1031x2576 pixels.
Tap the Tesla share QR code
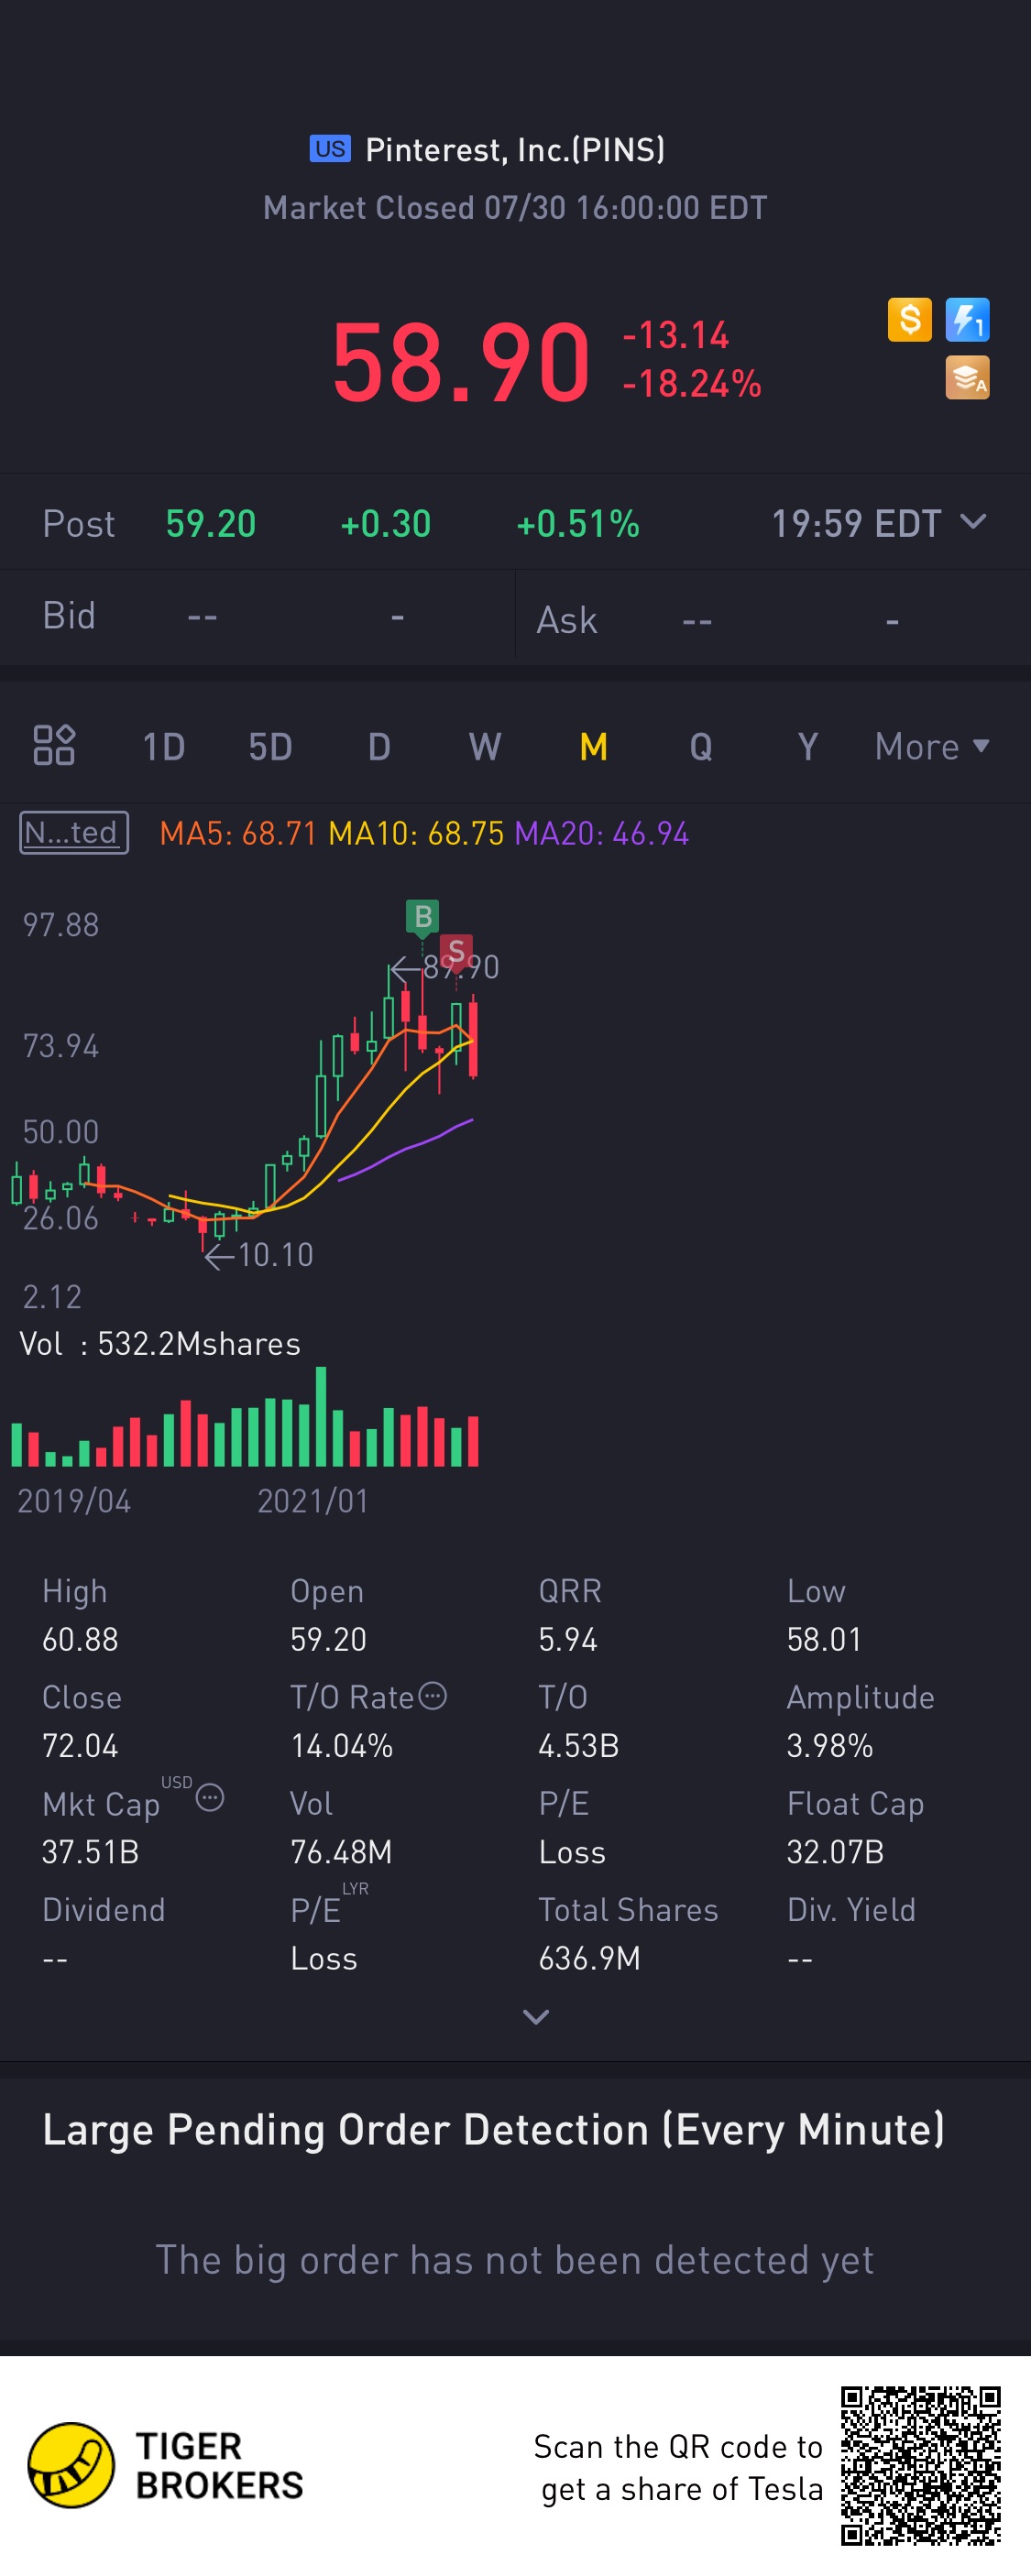(x=920, y=2466)
